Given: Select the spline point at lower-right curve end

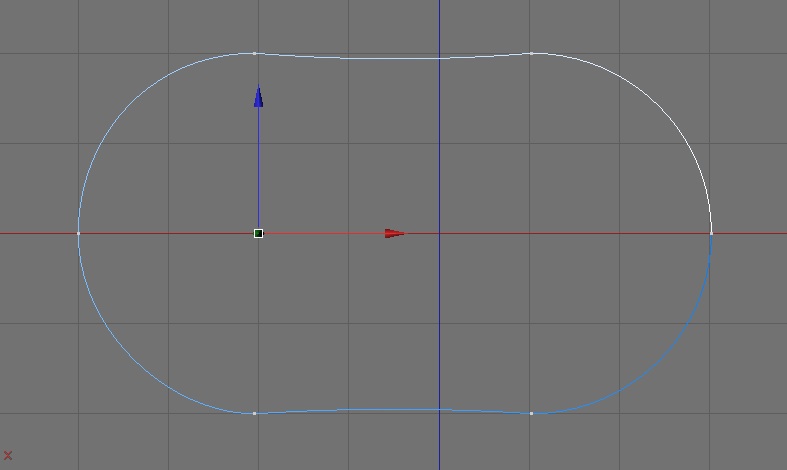Looking at the screenshot, I should coord(532,414).
